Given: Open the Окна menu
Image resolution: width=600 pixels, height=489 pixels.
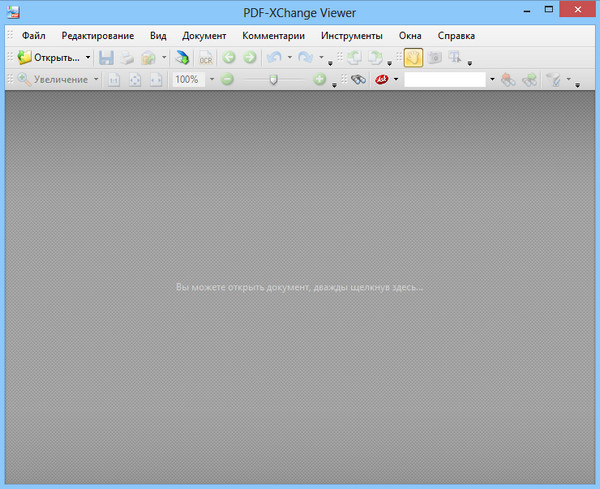Looking at the screenshot, I should click(x=410, y=36).
